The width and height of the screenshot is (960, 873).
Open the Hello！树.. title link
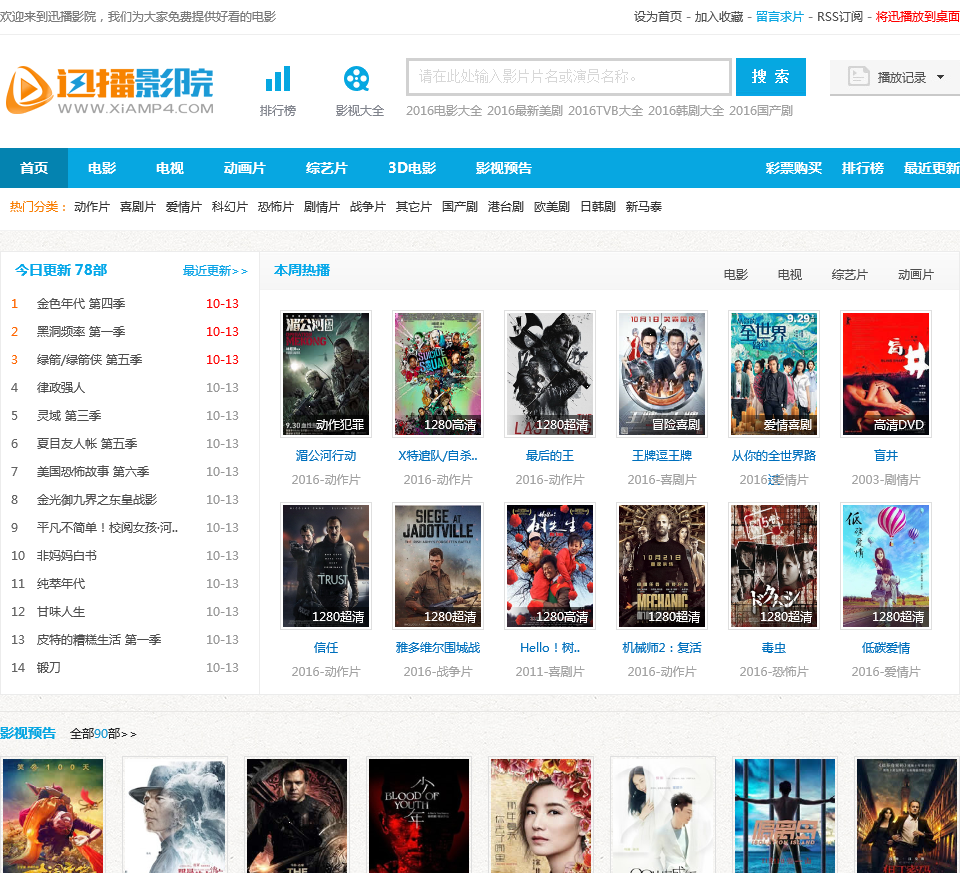(550, 648)
